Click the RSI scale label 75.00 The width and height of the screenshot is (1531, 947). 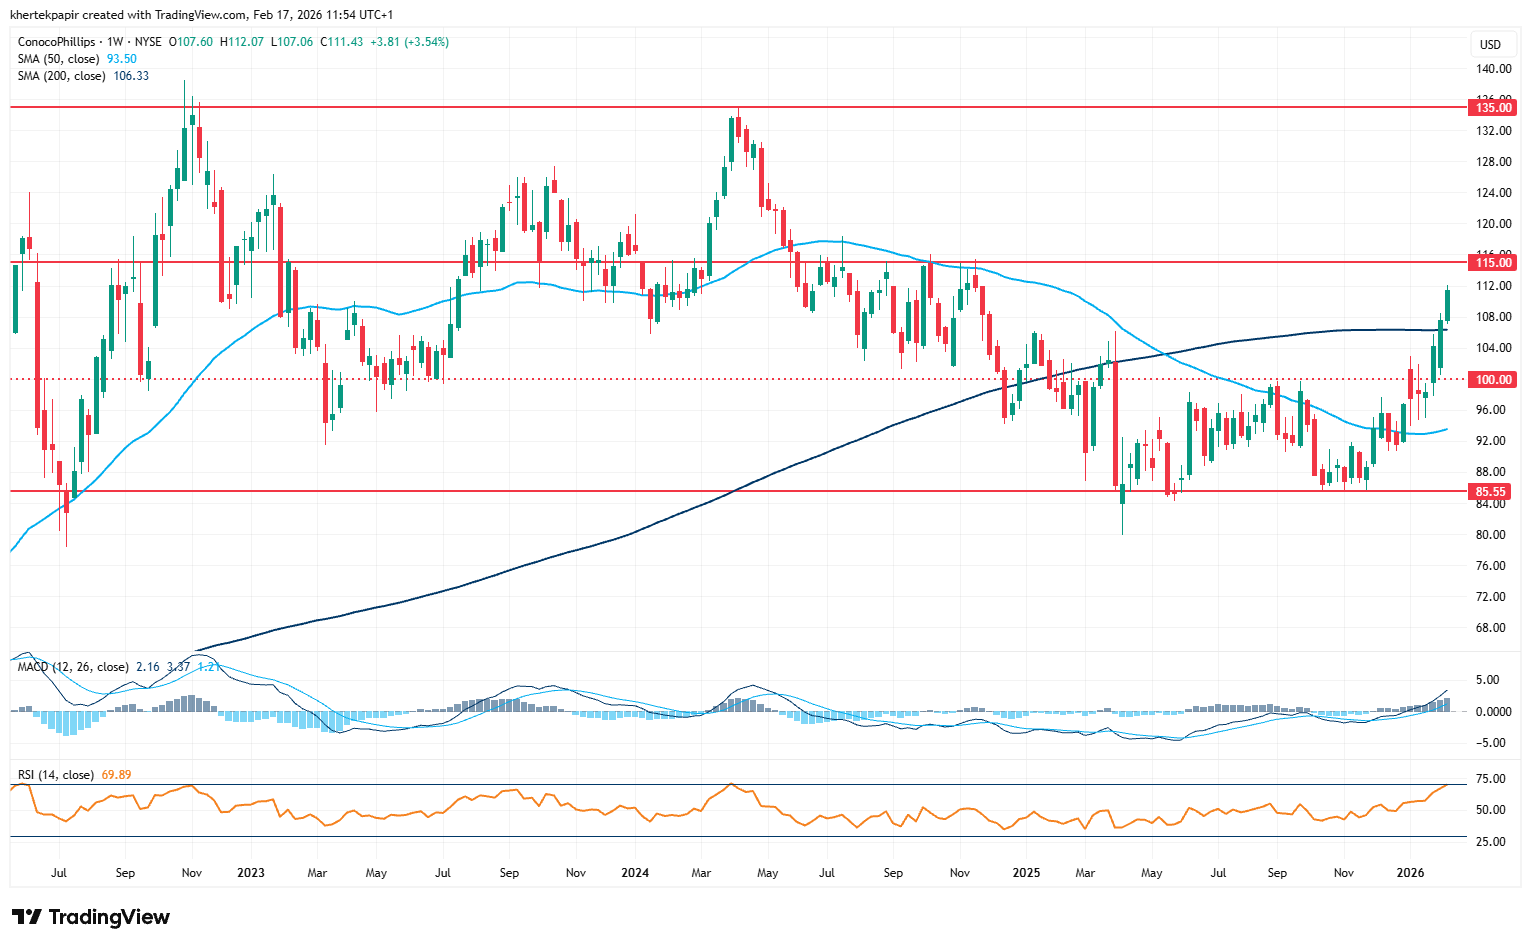(1490, 779)
